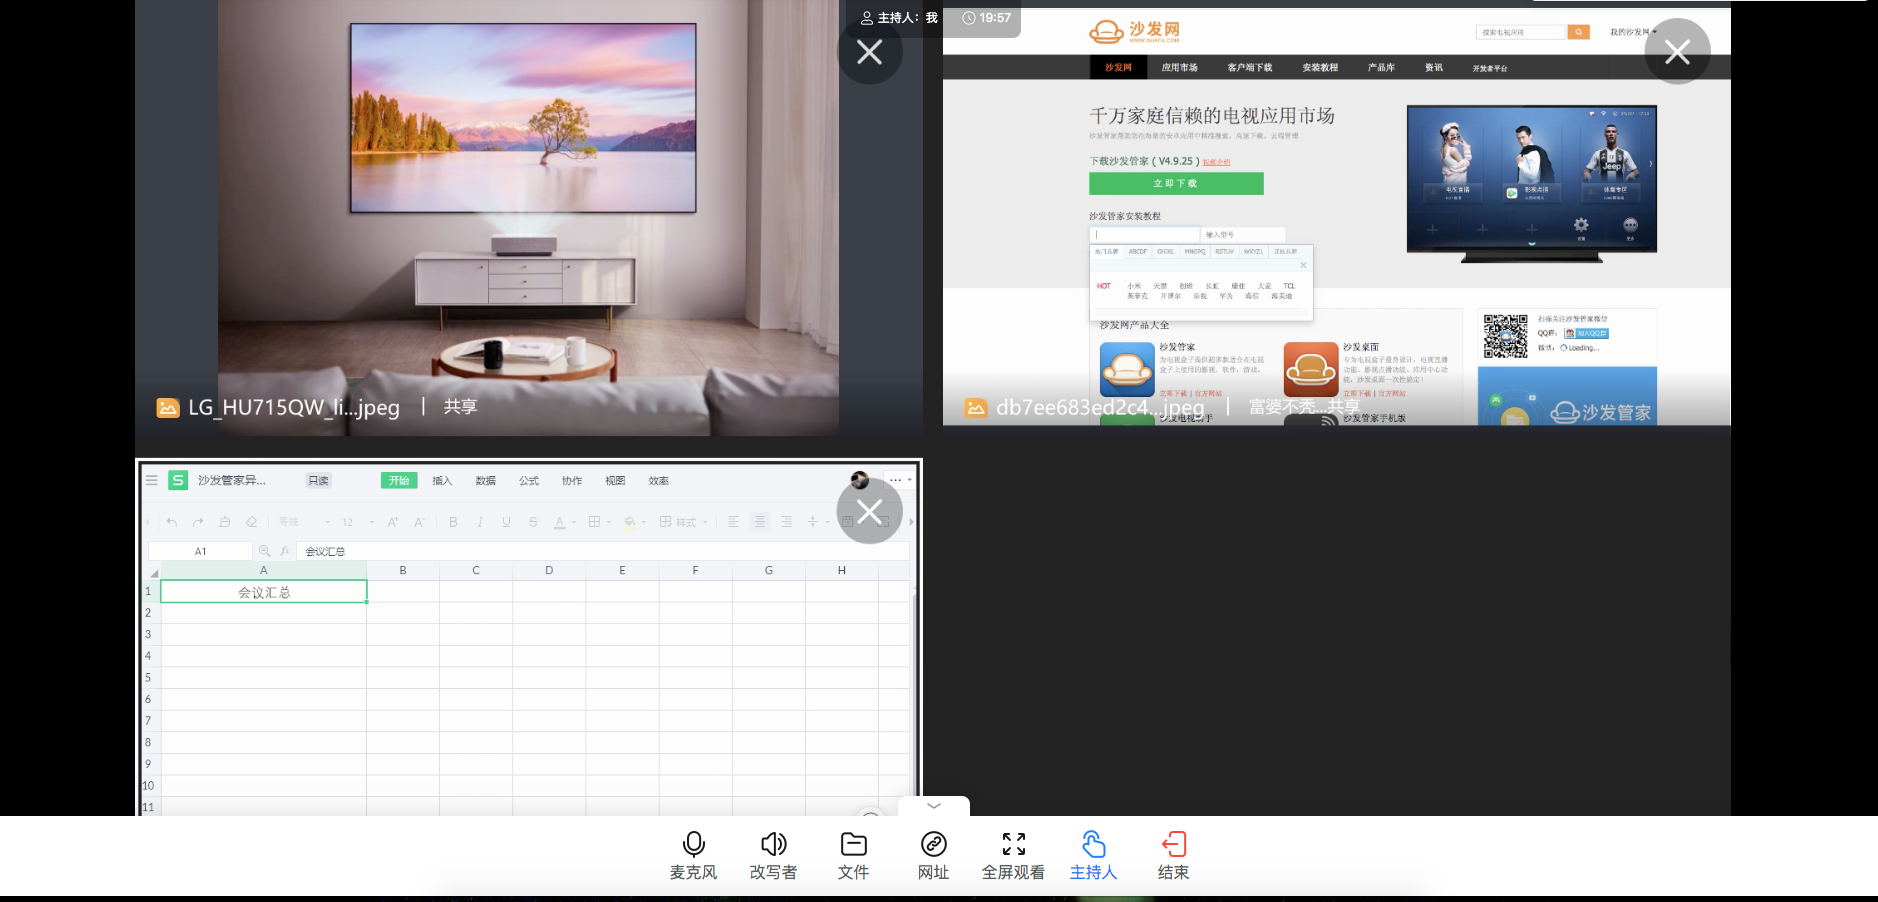This screenshot has width=1878, height=902.
Task: Click the 主持人 host control icon
Action: click(x=1093, y=844)
